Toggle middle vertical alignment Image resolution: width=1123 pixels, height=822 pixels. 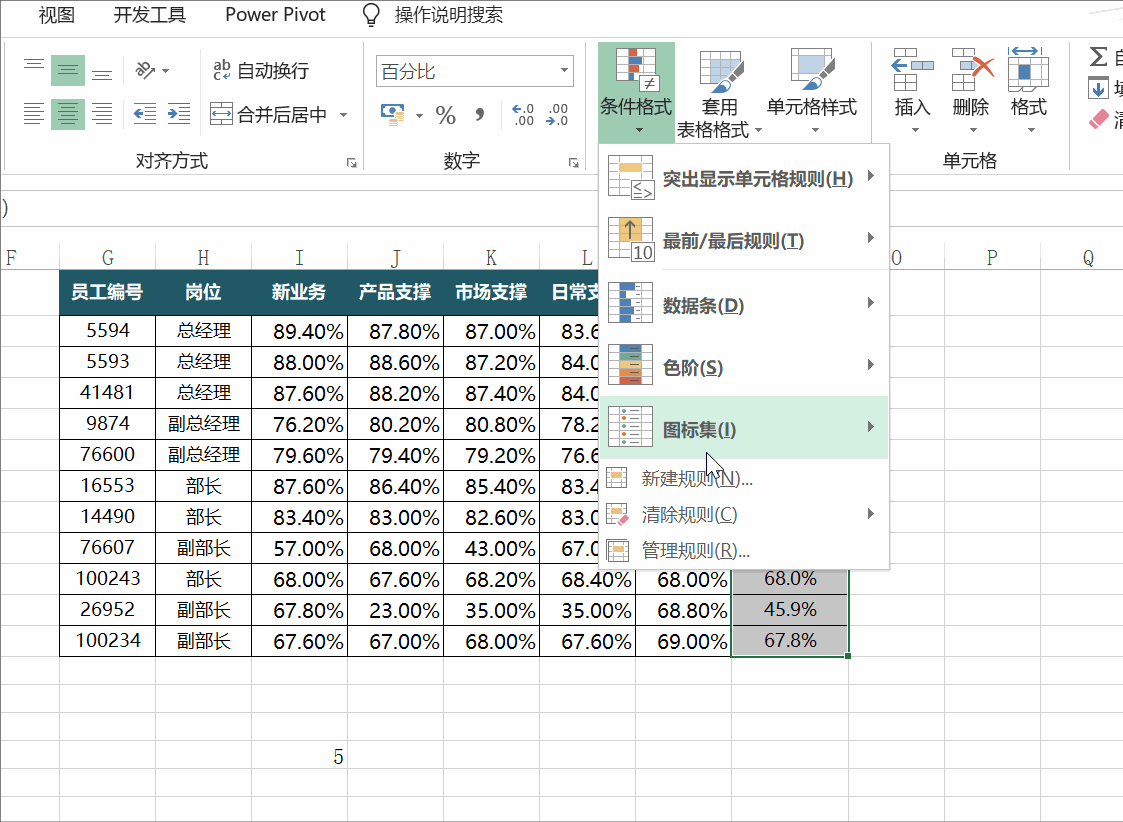(x=68, y=70)
